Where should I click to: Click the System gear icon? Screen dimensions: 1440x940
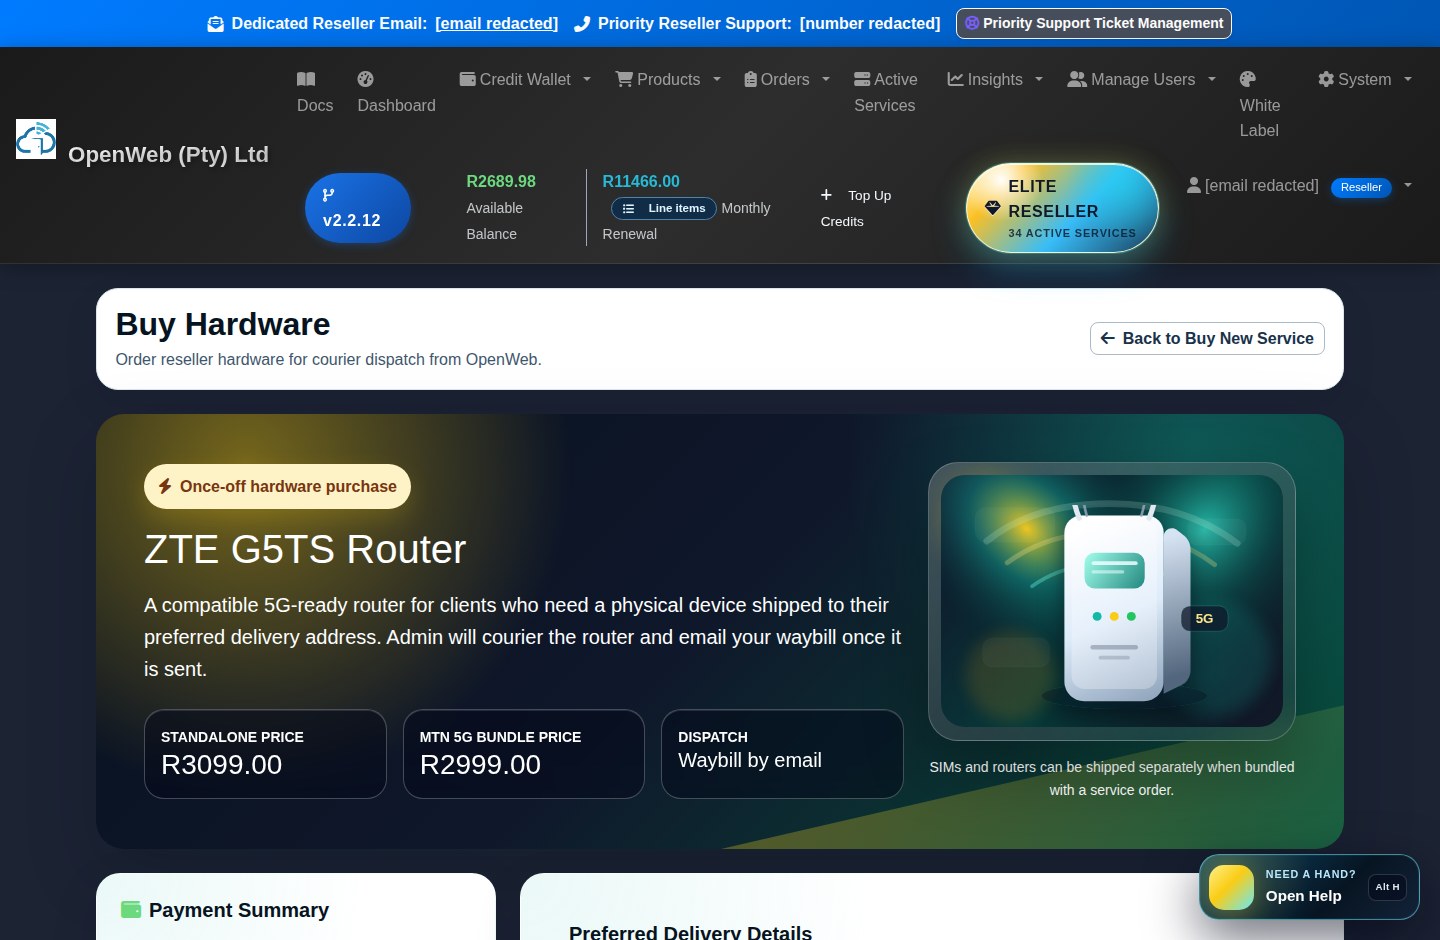click(1326, 79)
